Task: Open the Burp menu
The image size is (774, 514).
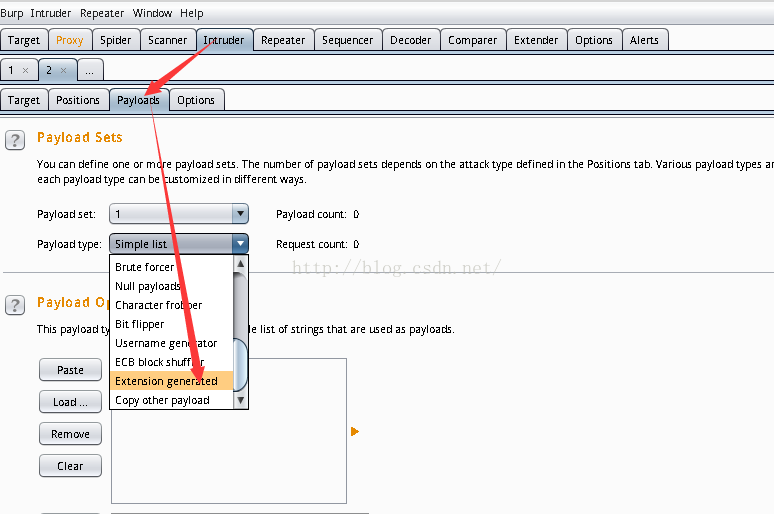Action: tap(12, 13)
